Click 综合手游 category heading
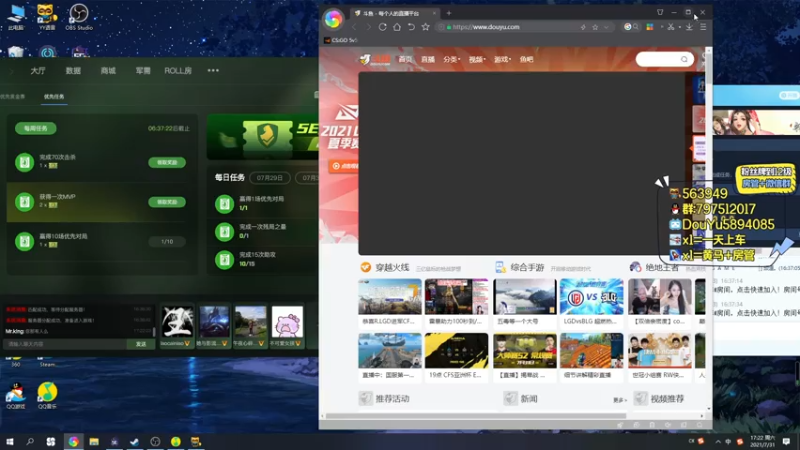Screen dimensions: 800x450 tap(527, 267)
